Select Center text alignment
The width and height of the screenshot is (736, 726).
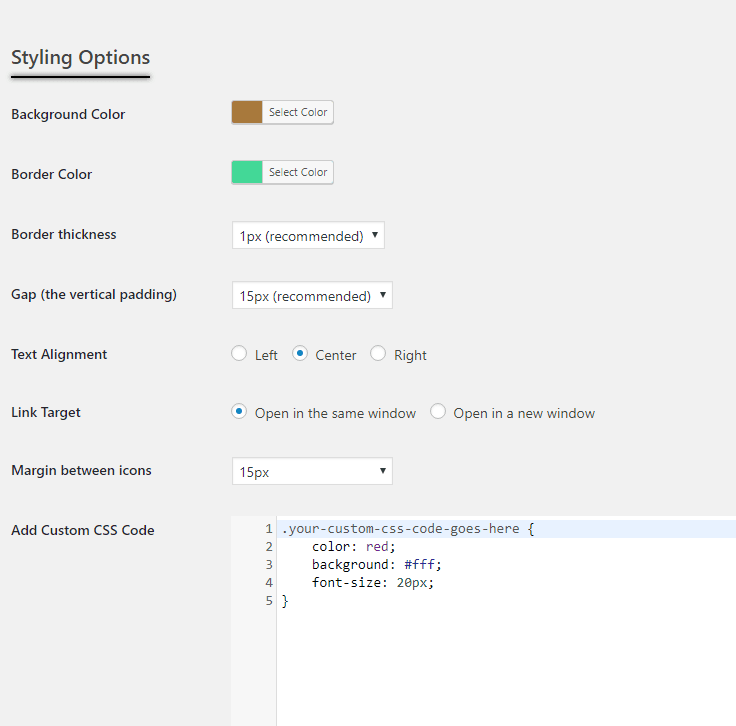pos(300,353)
